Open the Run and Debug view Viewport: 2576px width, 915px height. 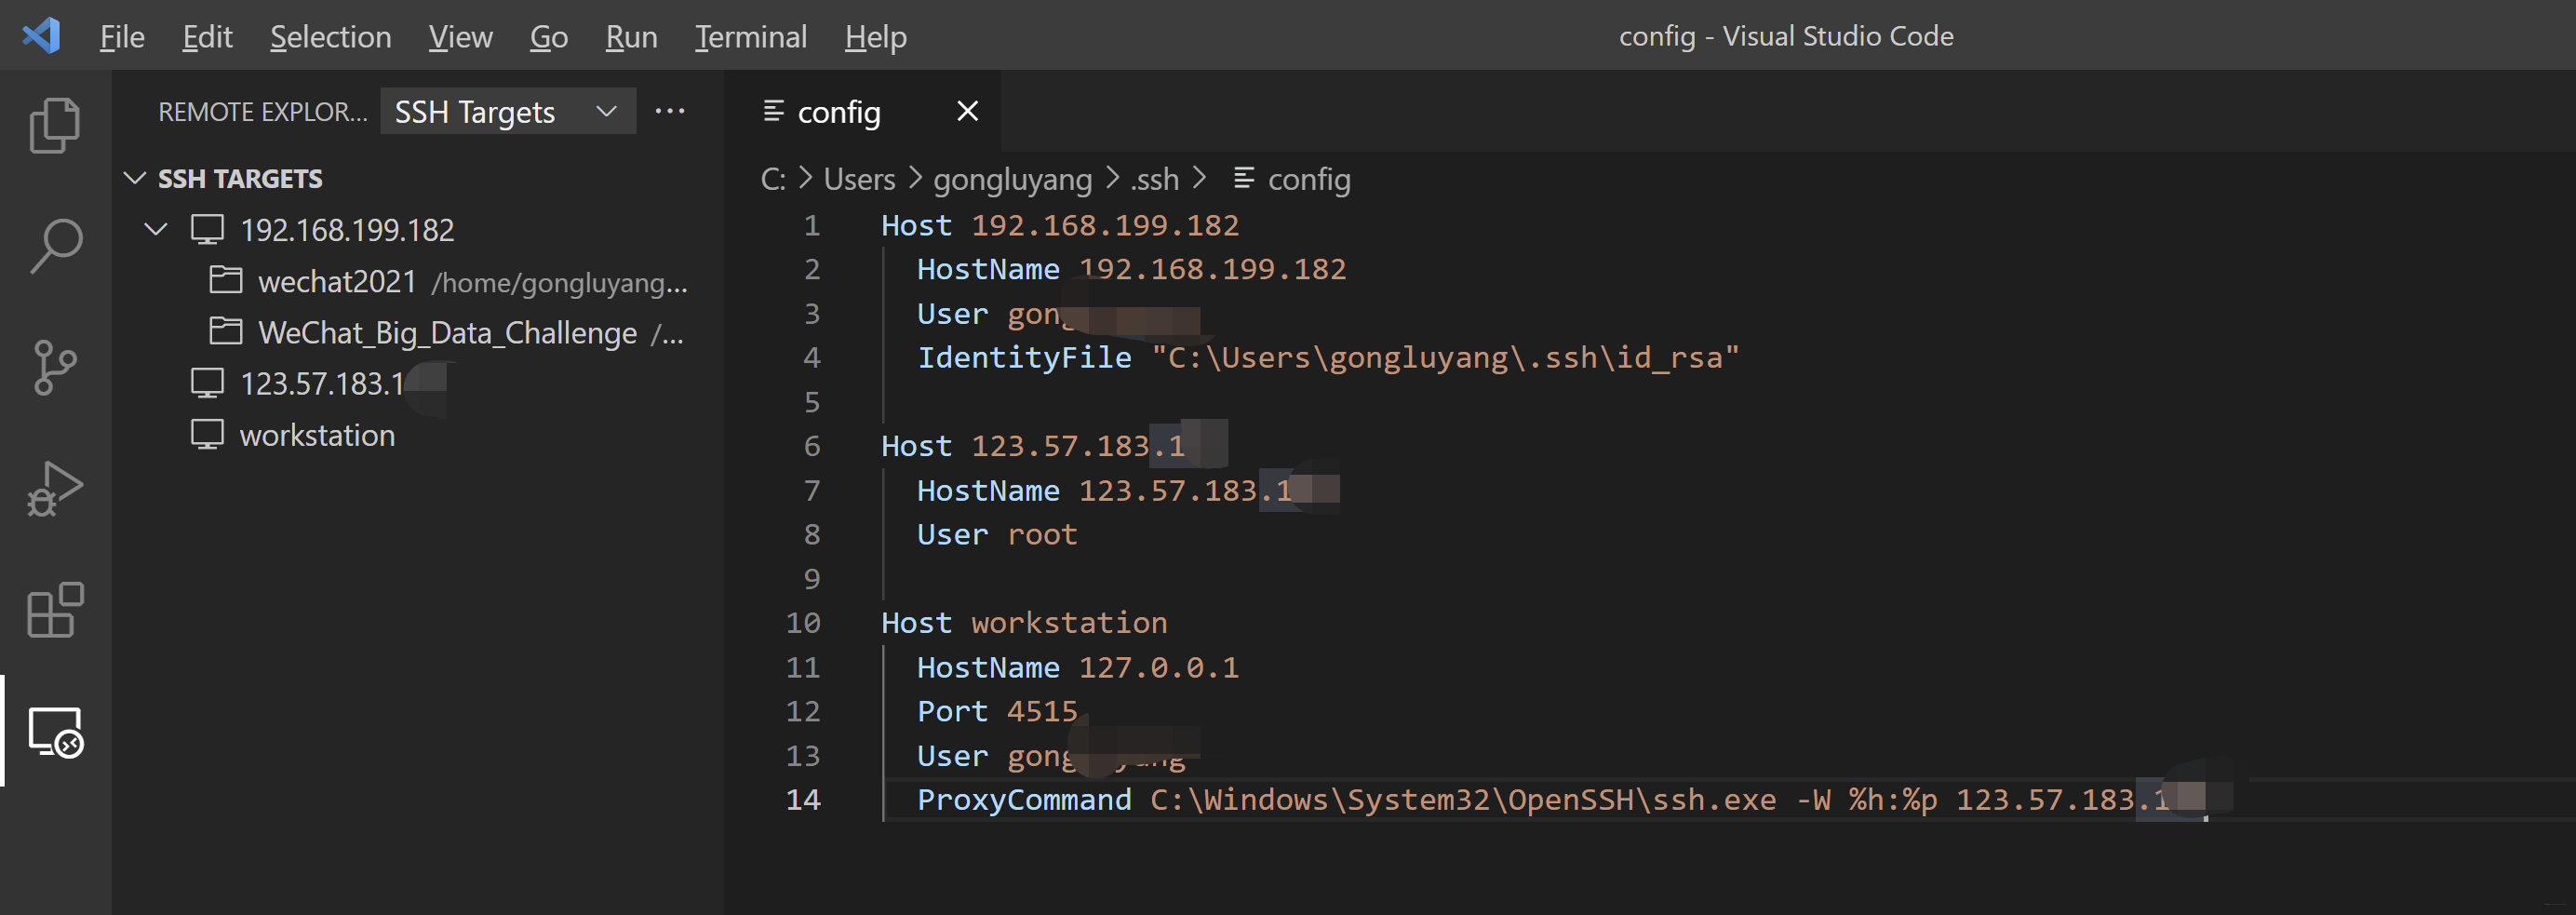point(55,489)
